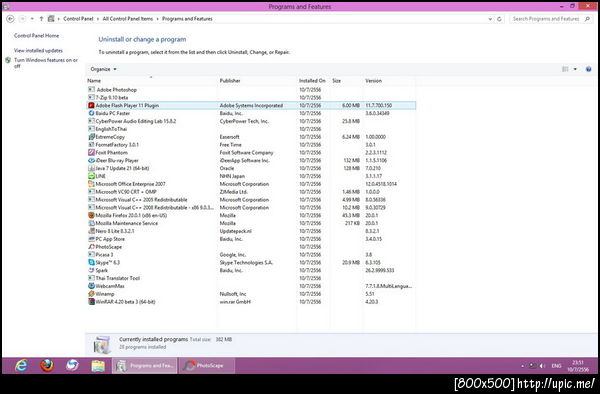Select the Java 7 Update 21 icon
600x394 pixels.
point(91,168)
